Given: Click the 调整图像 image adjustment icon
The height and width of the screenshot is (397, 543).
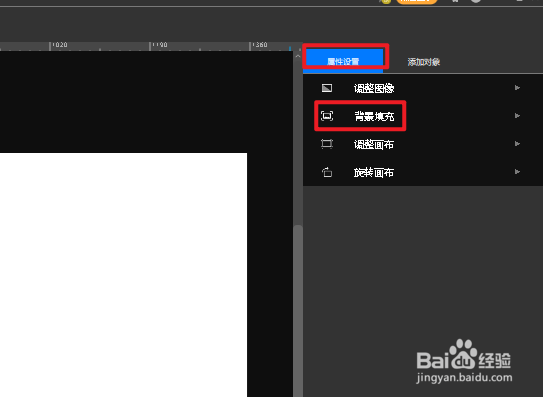Looking at the screenshot, I should 327,88.
